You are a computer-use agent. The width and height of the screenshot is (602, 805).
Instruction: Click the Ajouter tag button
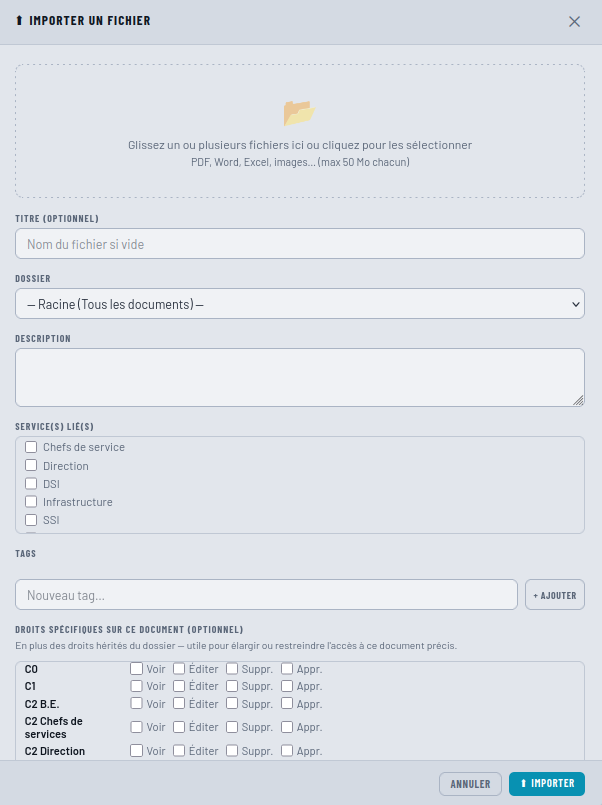click(x=555, y=595)
